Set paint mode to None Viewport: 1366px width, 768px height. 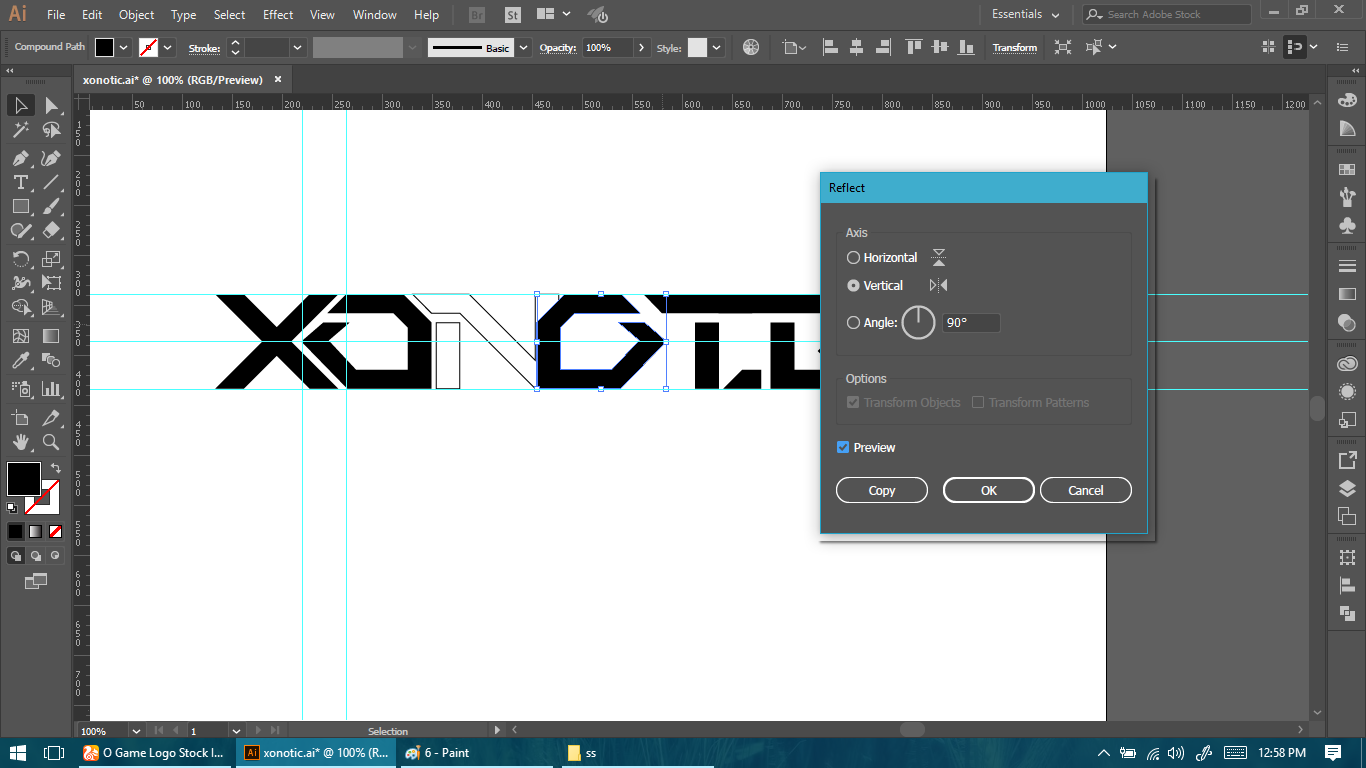[56, 531]
